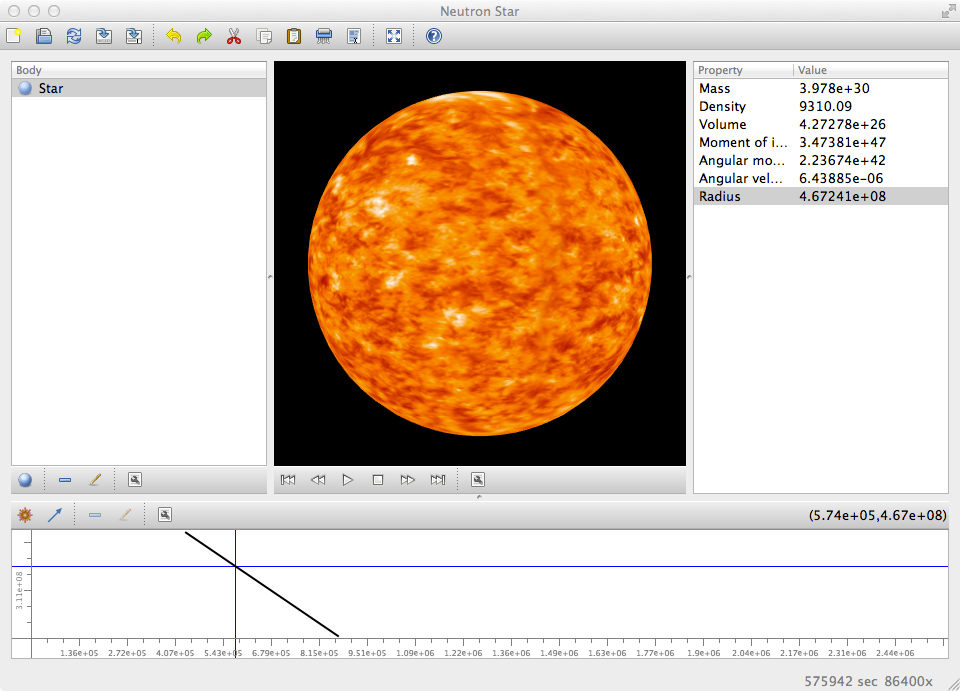
Task: Select the 'Moment of i...' property row
Action: (821, 142)
